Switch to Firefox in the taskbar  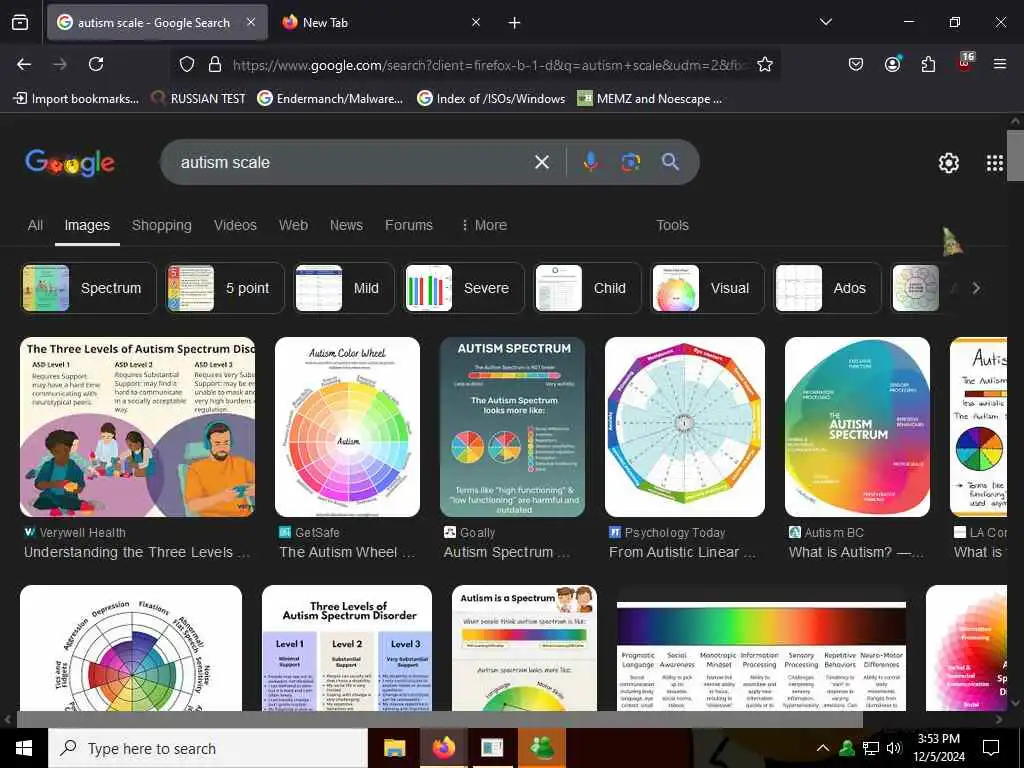click(444, 748)
